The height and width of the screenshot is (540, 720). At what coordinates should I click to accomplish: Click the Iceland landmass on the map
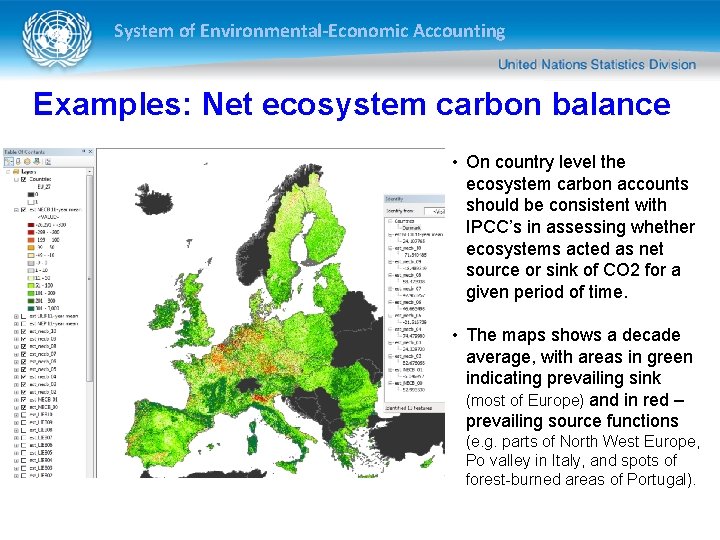click(x=154, y=201)
